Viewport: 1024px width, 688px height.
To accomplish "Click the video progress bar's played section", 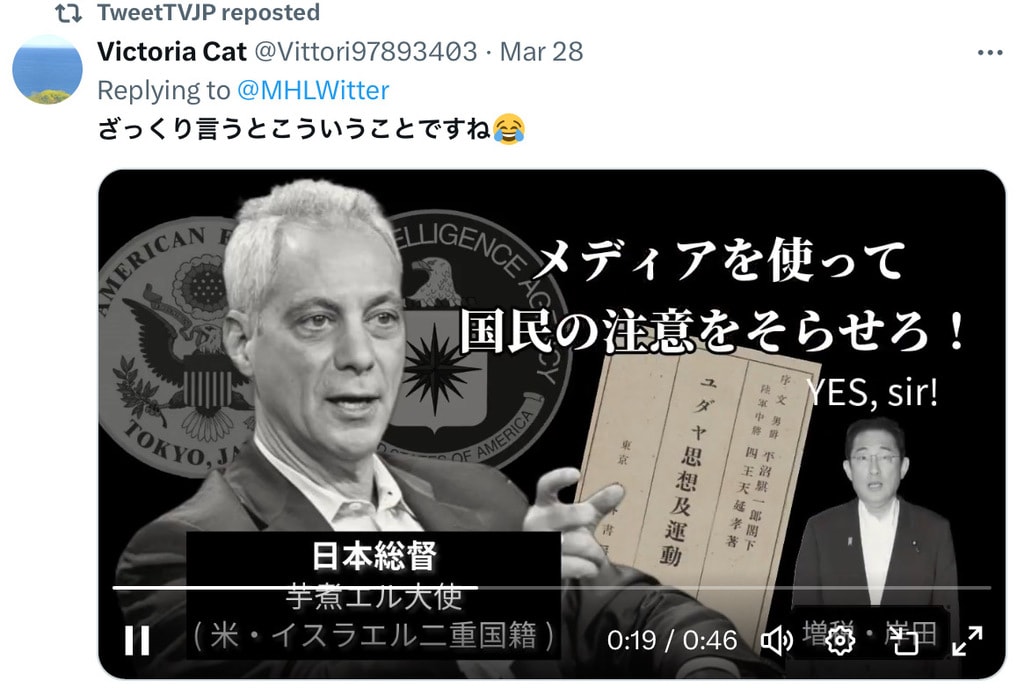I will coord(295,587).
